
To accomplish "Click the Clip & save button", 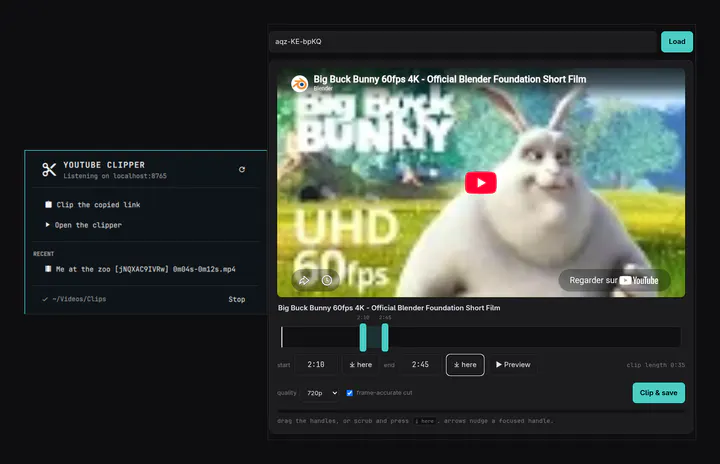I will (x=658, y=393).
